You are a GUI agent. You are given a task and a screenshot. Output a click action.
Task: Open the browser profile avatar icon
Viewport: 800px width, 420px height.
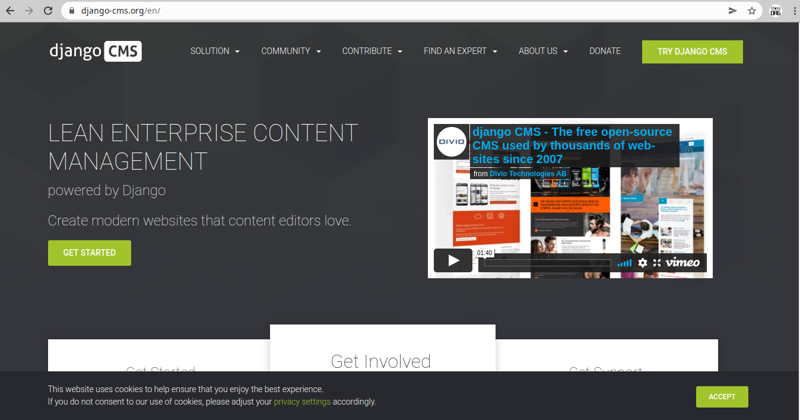coord(776,11)
